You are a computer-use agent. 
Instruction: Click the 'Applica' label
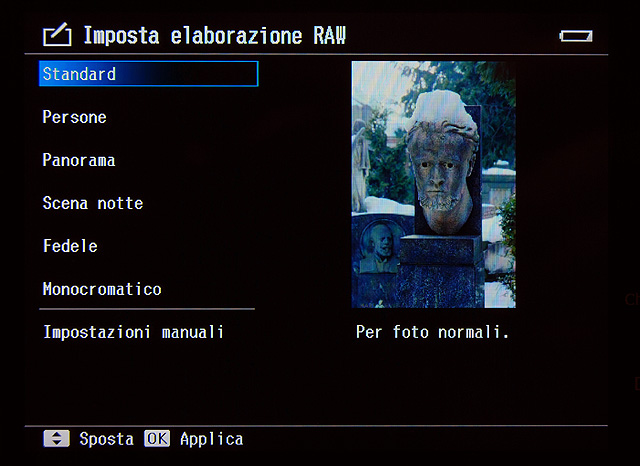(x=212, y=439)
